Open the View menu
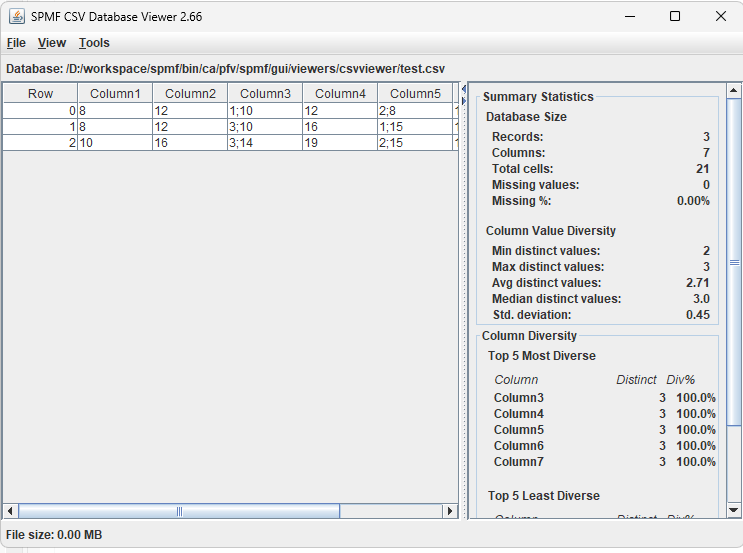The height and width of the screenshot is (553, 743). (52, 43)
